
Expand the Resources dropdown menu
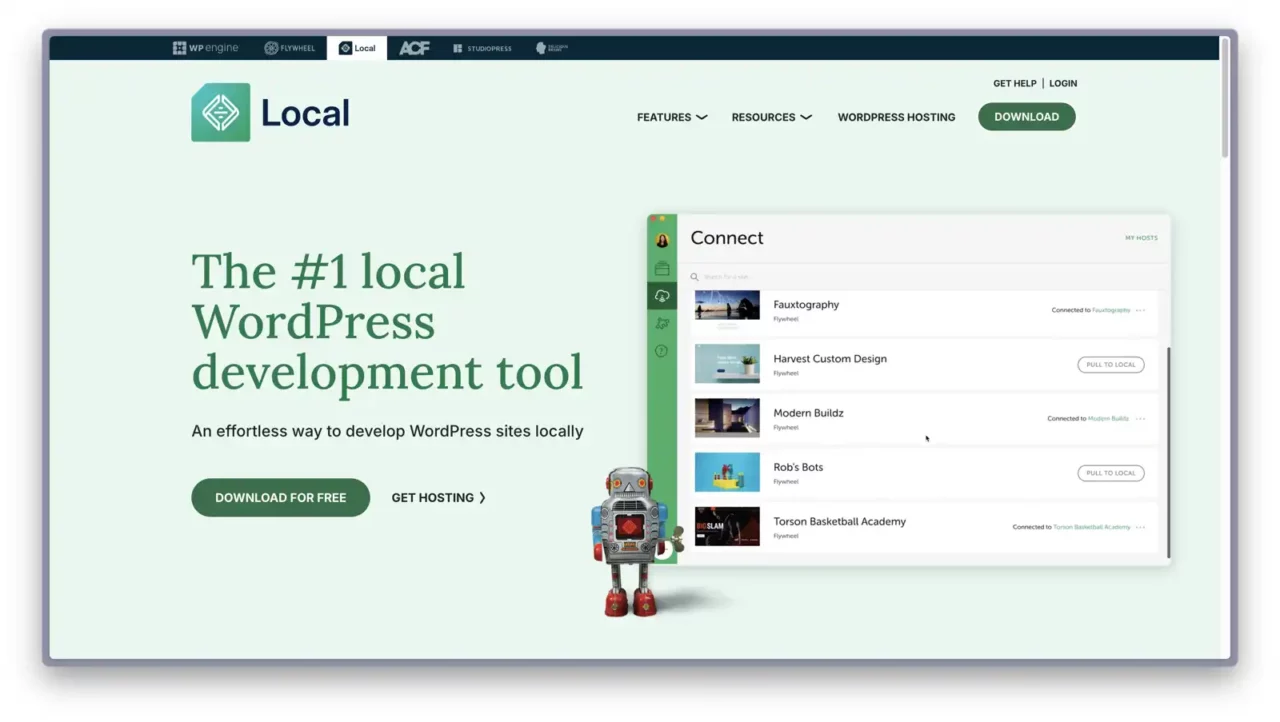771,117
